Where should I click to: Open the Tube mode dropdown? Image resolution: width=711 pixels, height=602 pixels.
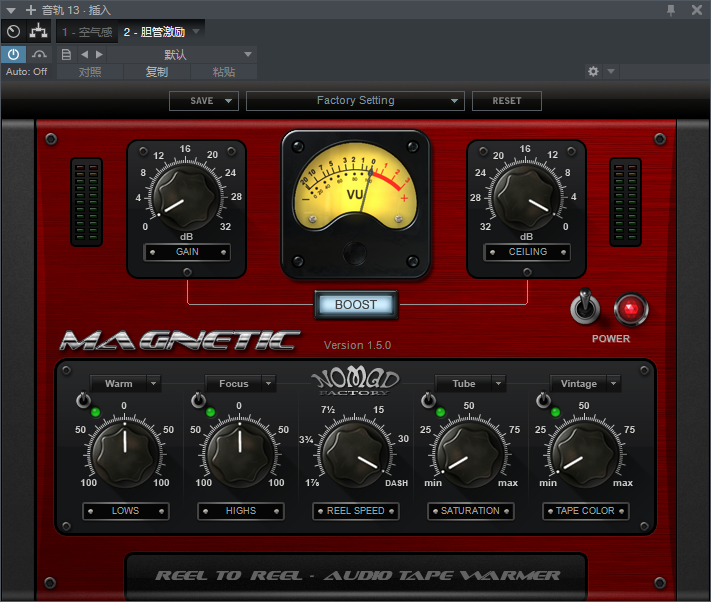pos(471,384)
